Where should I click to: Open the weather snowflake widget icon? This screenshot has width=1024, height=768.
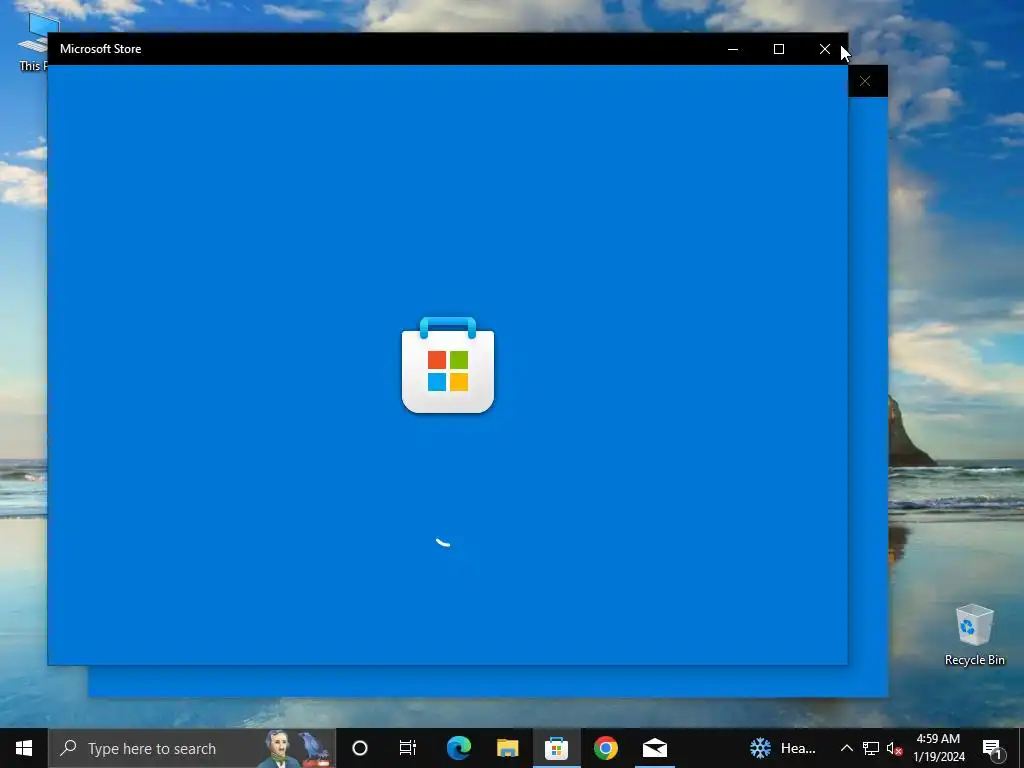(760, 748)
